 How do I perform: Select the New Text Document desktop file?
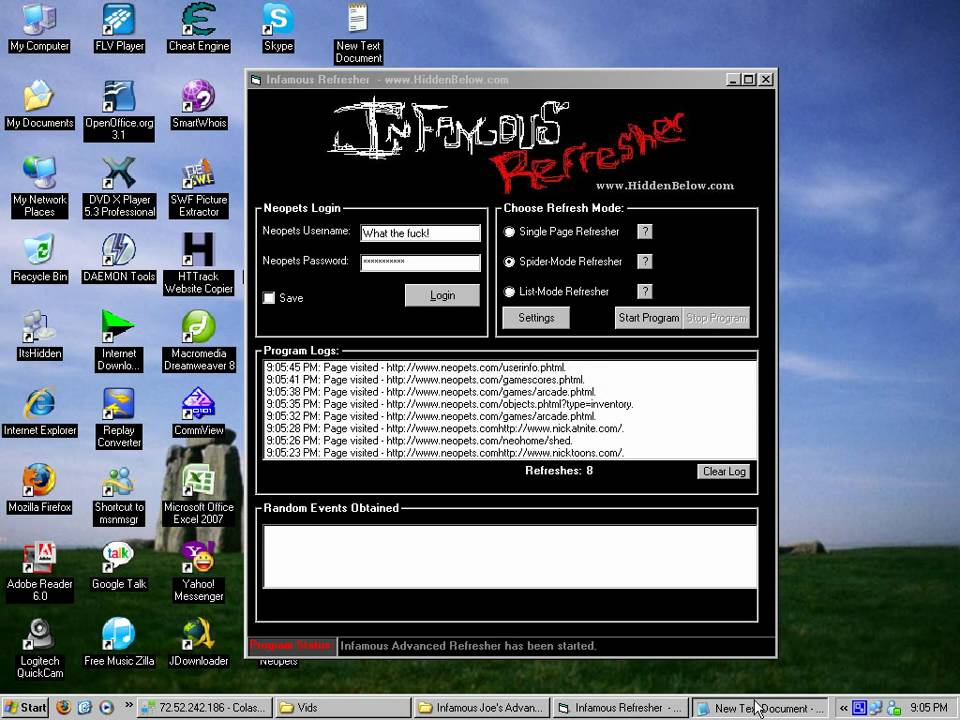tap(358, 34)
